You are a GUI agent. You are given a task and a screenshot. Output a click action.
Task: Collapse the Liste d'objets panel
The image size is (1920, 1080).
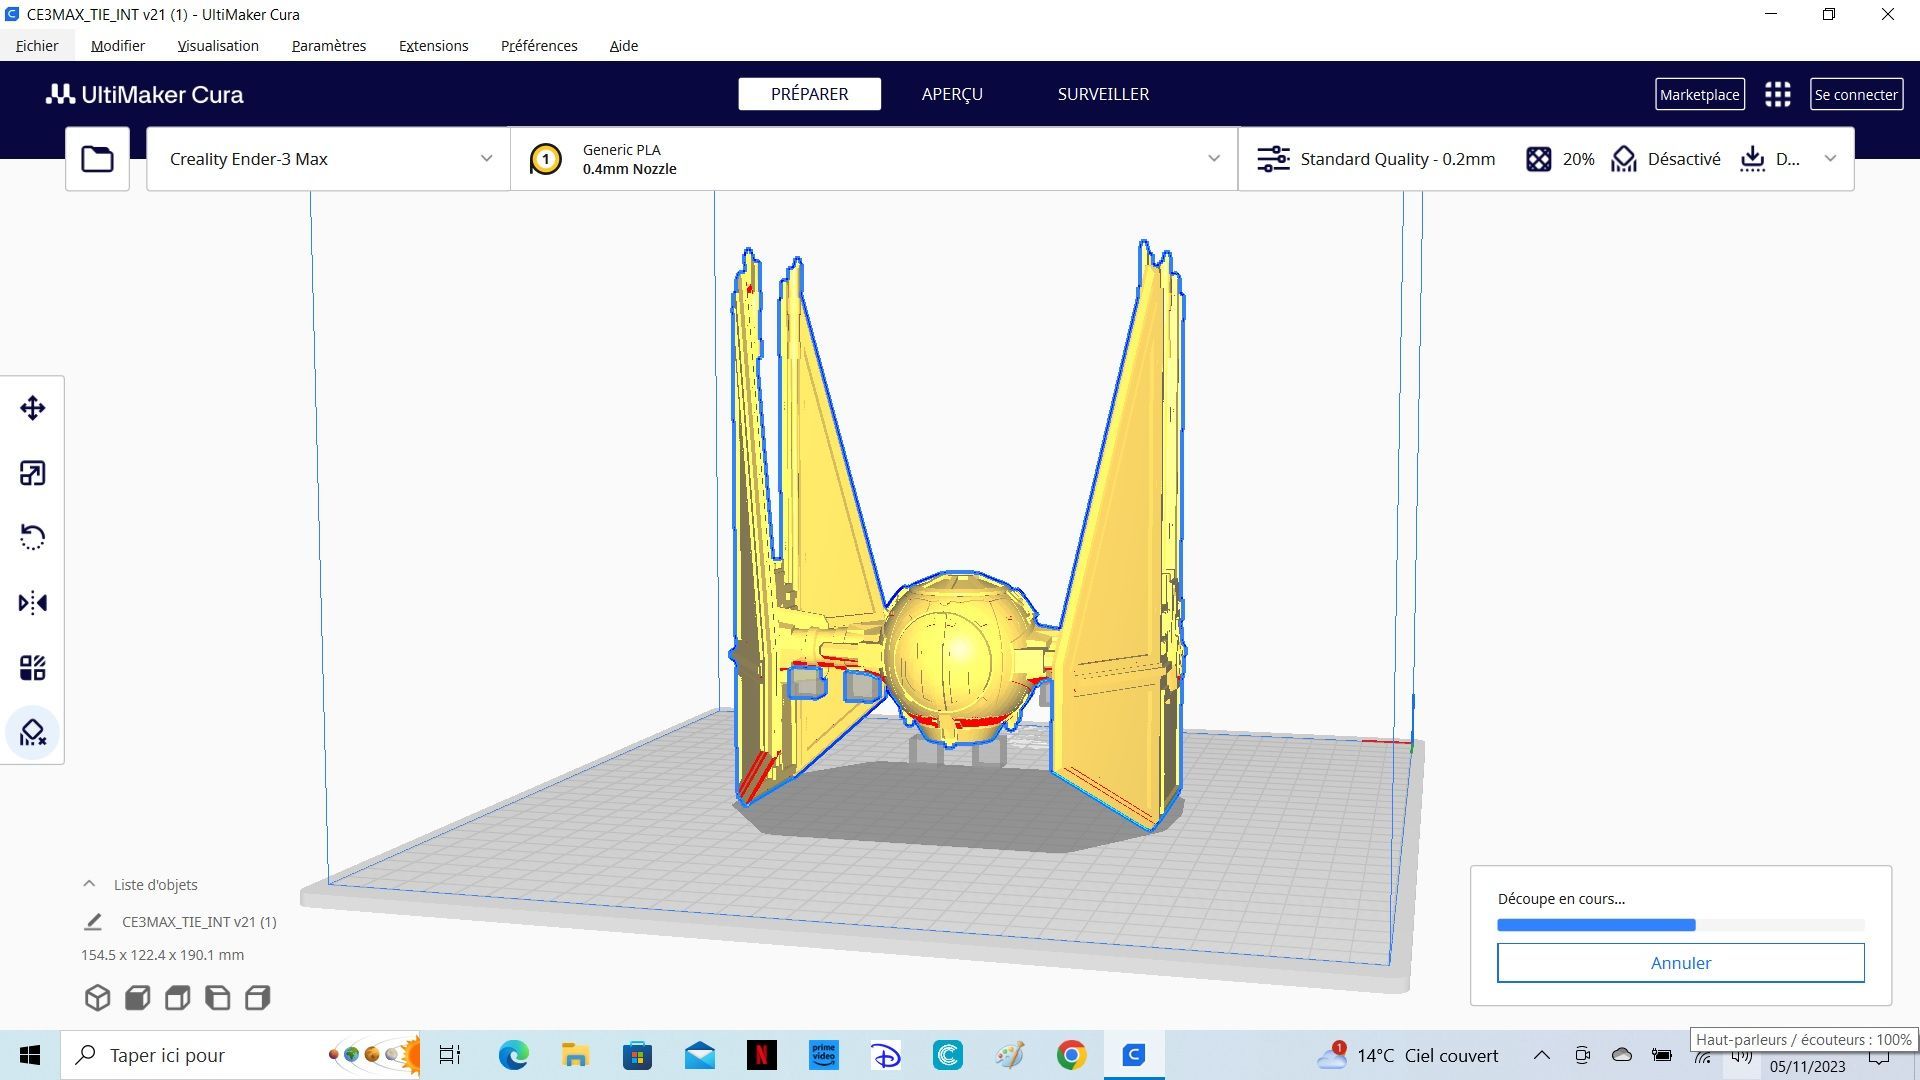click(89, 884)
